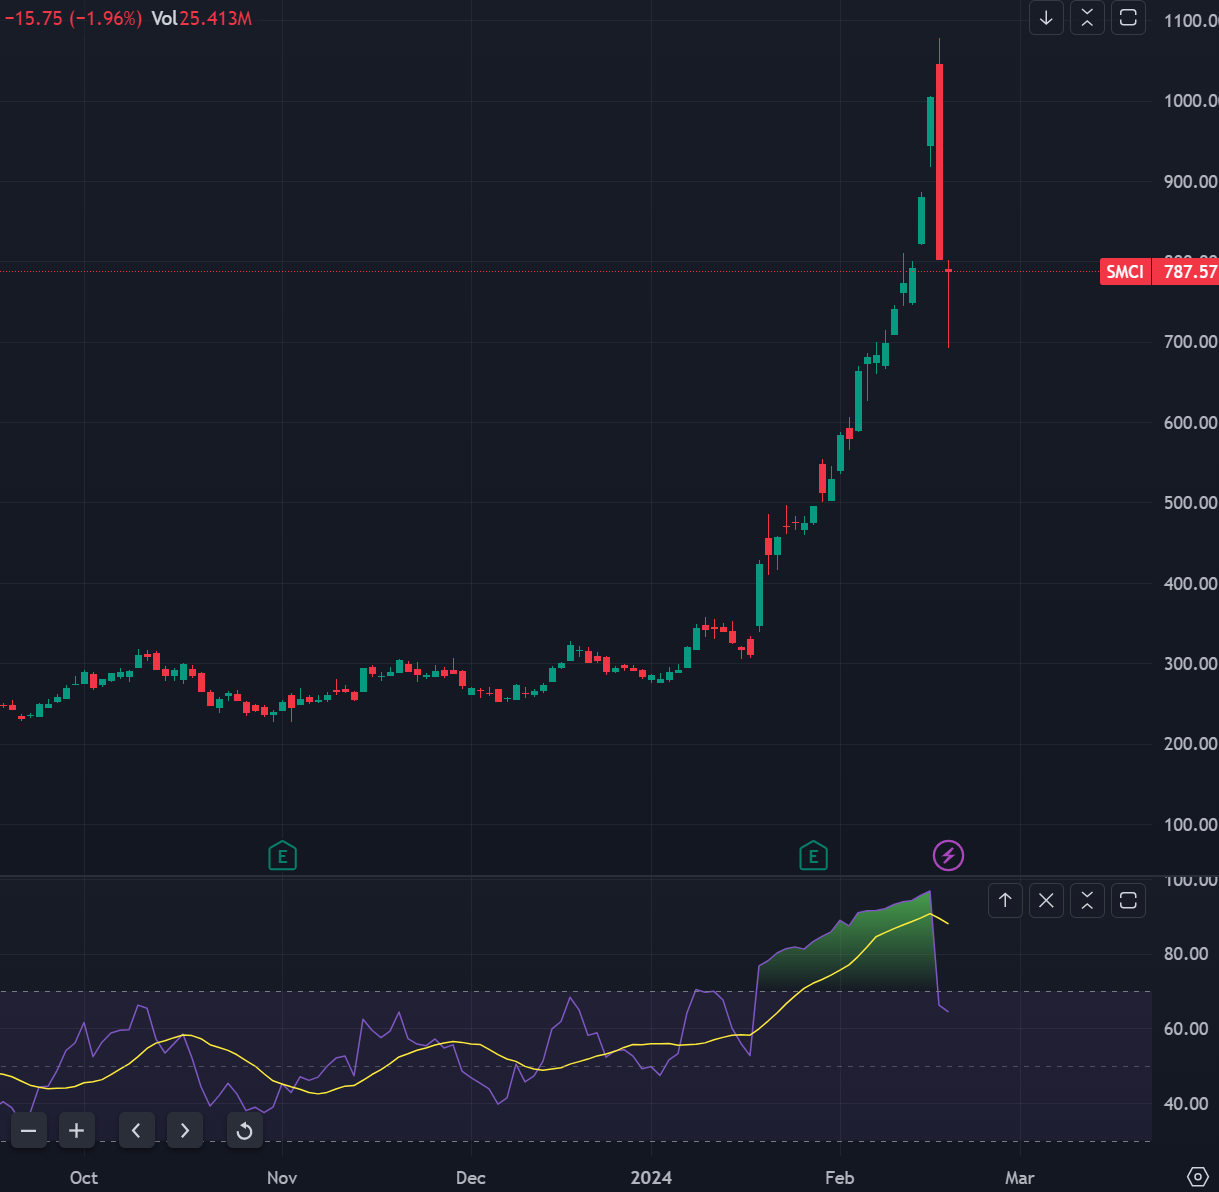Collapse the main price pane
The height and width of the screenshot is (1192, 1219).
[x=1087, y=18]
